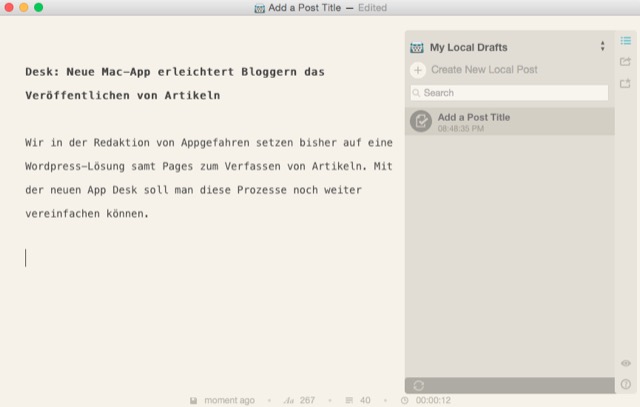Open the My Local Drafts blog selector
Screen dimensions: 640x407
469,47
